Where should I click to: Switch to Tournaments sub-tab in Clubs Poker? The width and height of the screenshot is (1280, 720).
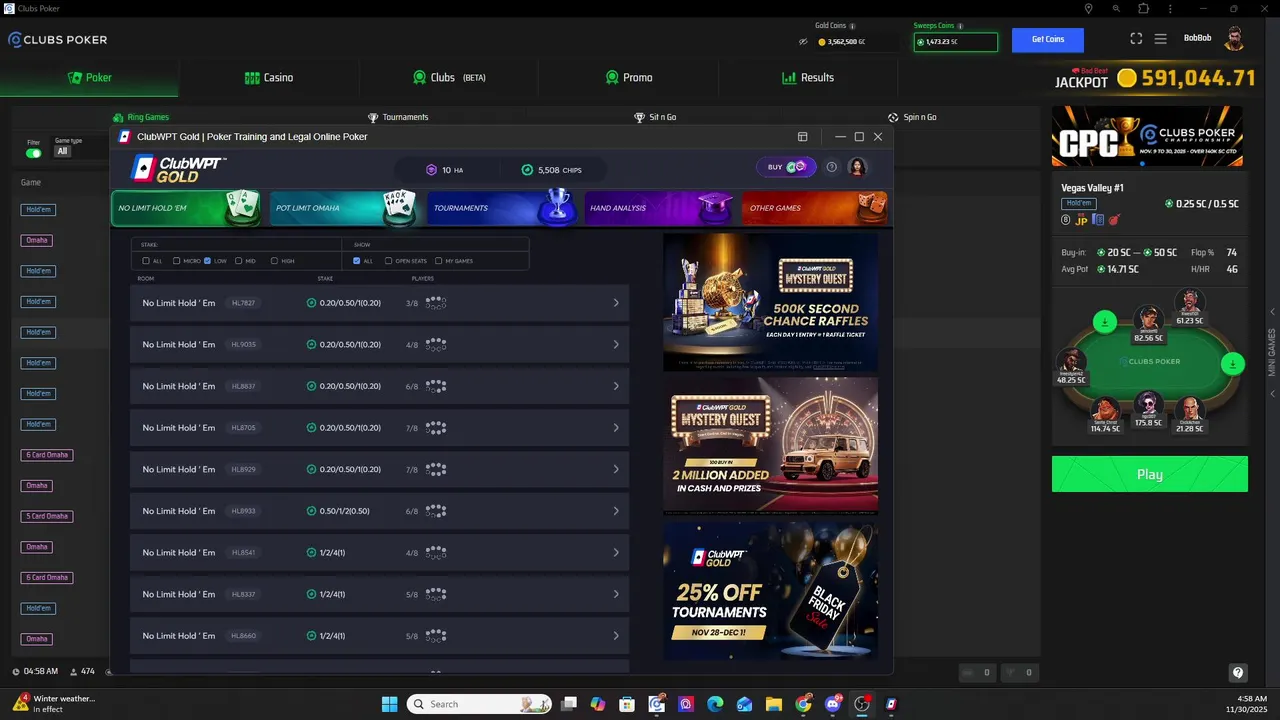398,117
